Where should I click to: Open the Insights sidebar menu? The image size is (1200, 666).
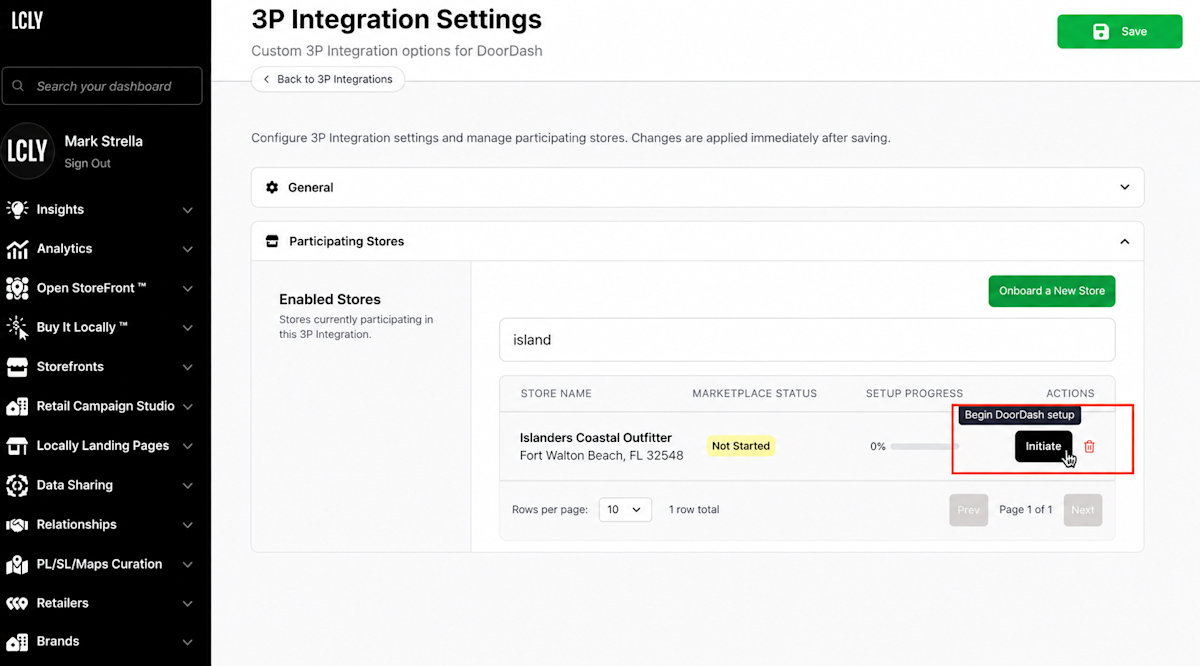[100, 209]
